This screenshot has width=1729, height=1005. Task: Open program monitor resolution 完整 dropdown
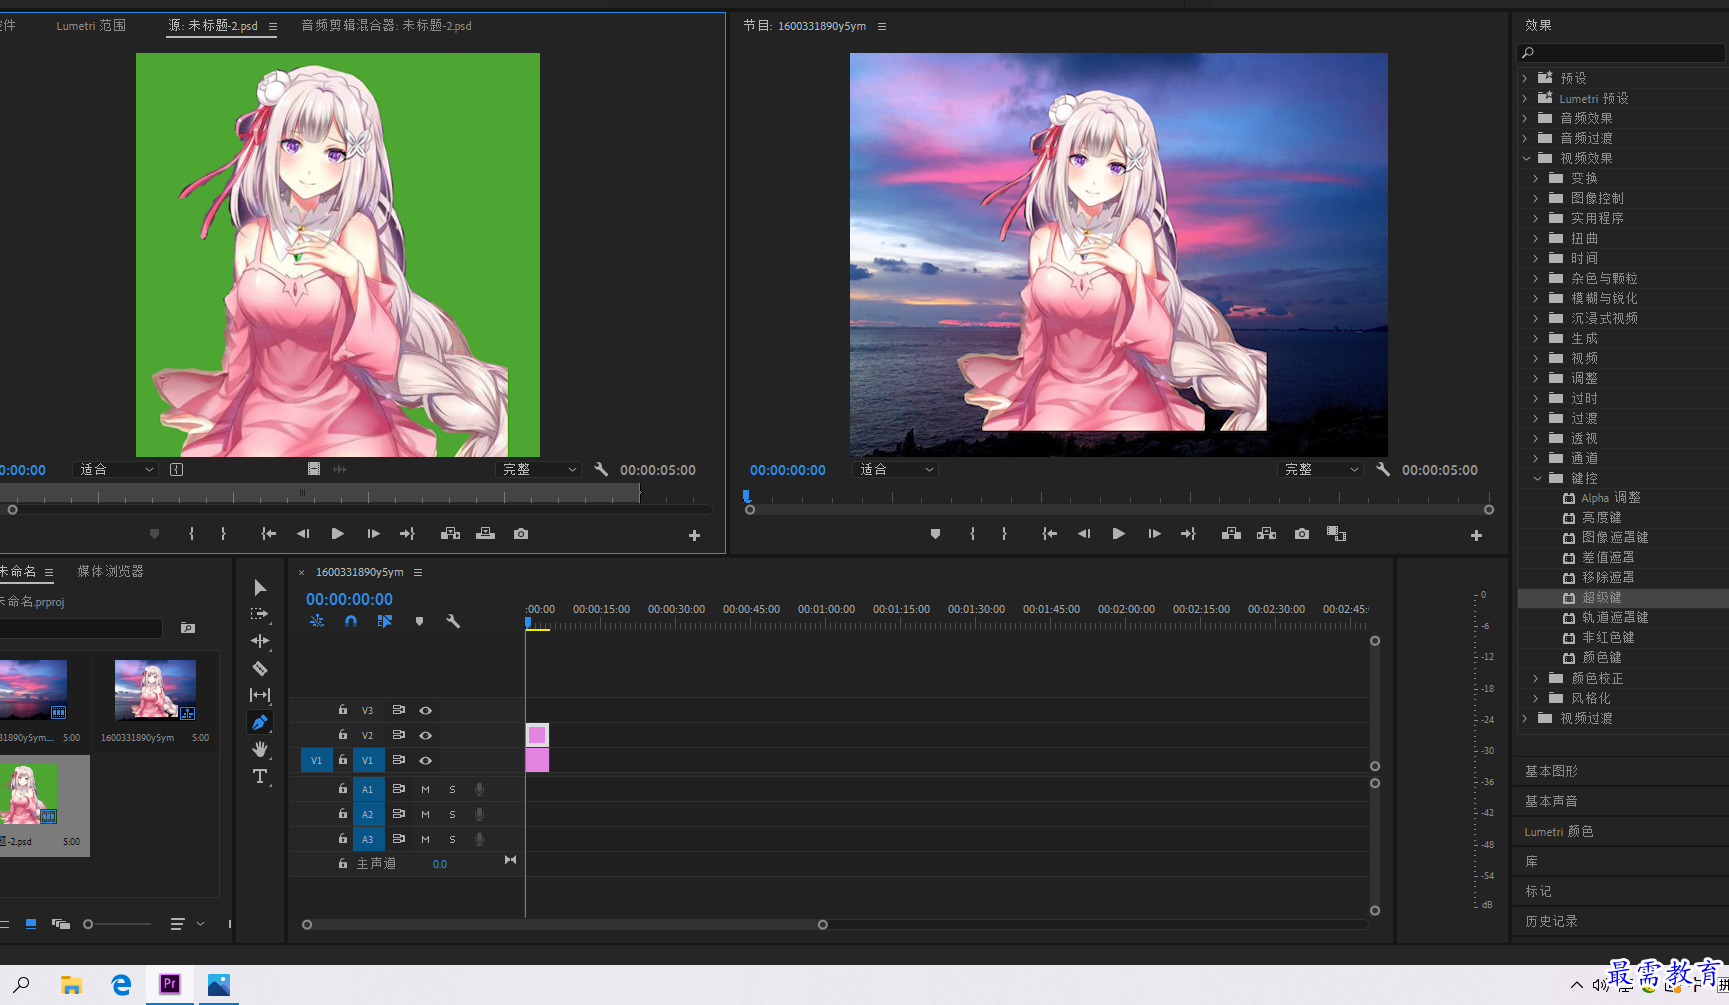pyautogui.click(x=1321, y=469)
